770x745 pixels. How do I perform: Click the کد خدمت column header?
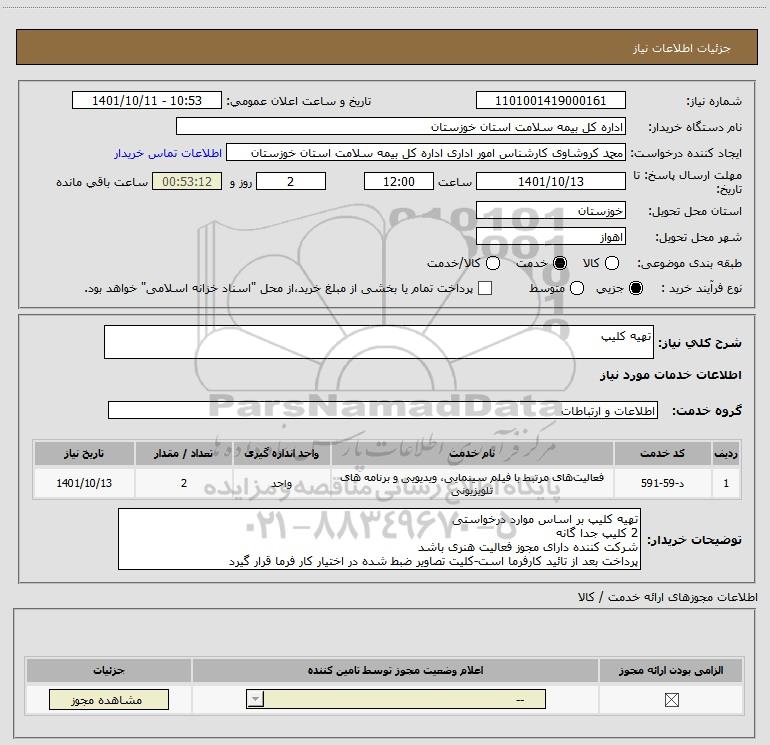662,453
